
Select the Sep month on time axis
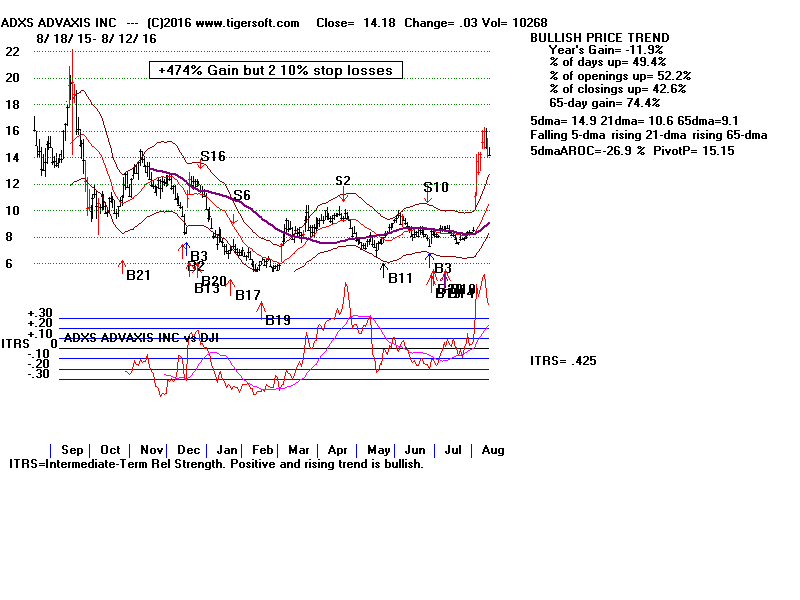70,450
